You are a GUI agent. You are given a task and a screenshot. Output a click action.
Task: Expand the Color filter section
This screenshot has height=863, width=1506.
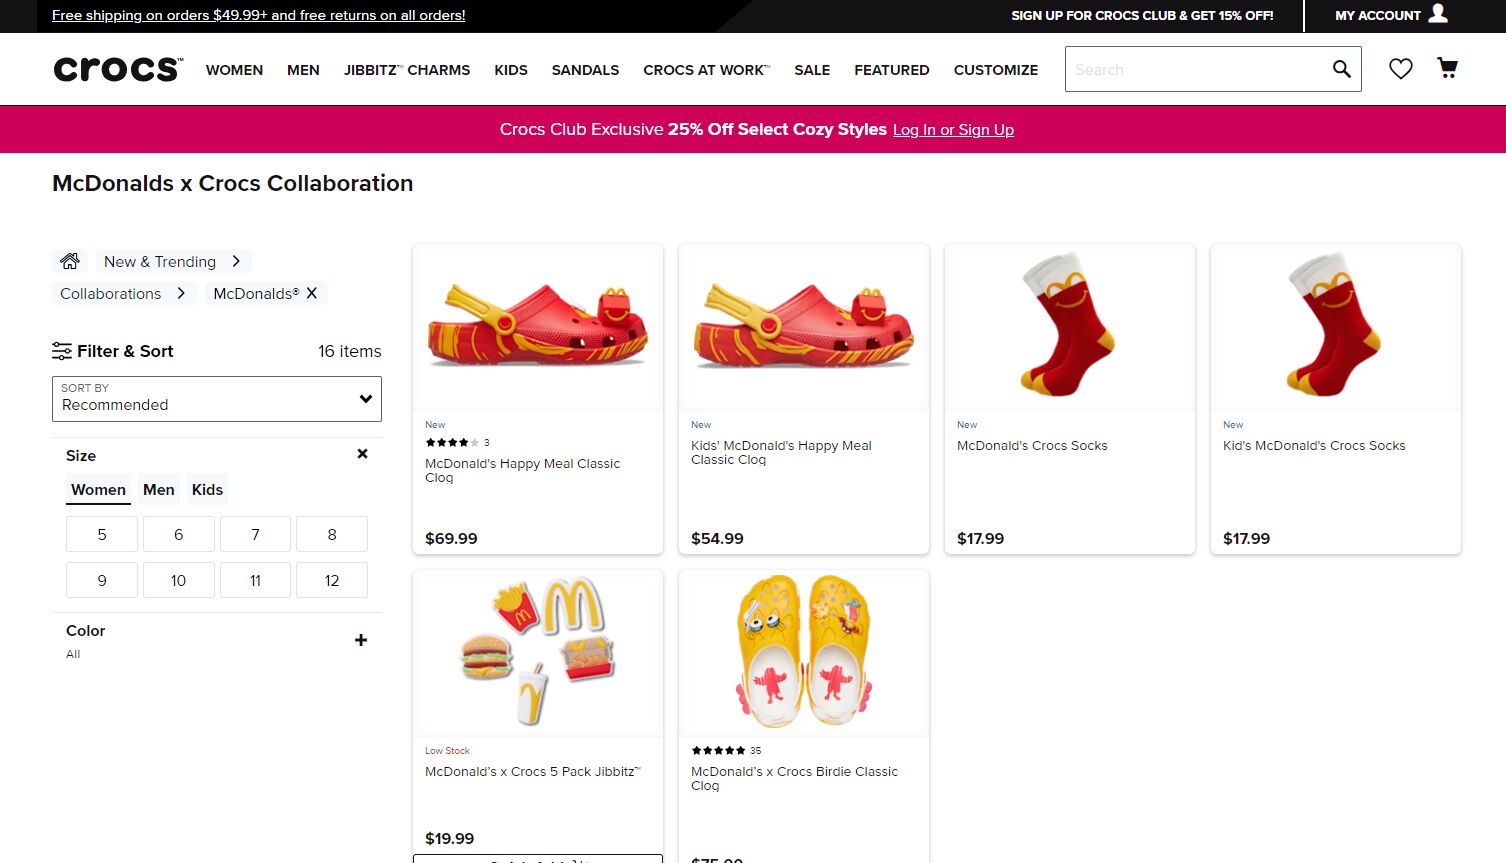(x=360, y=639)
